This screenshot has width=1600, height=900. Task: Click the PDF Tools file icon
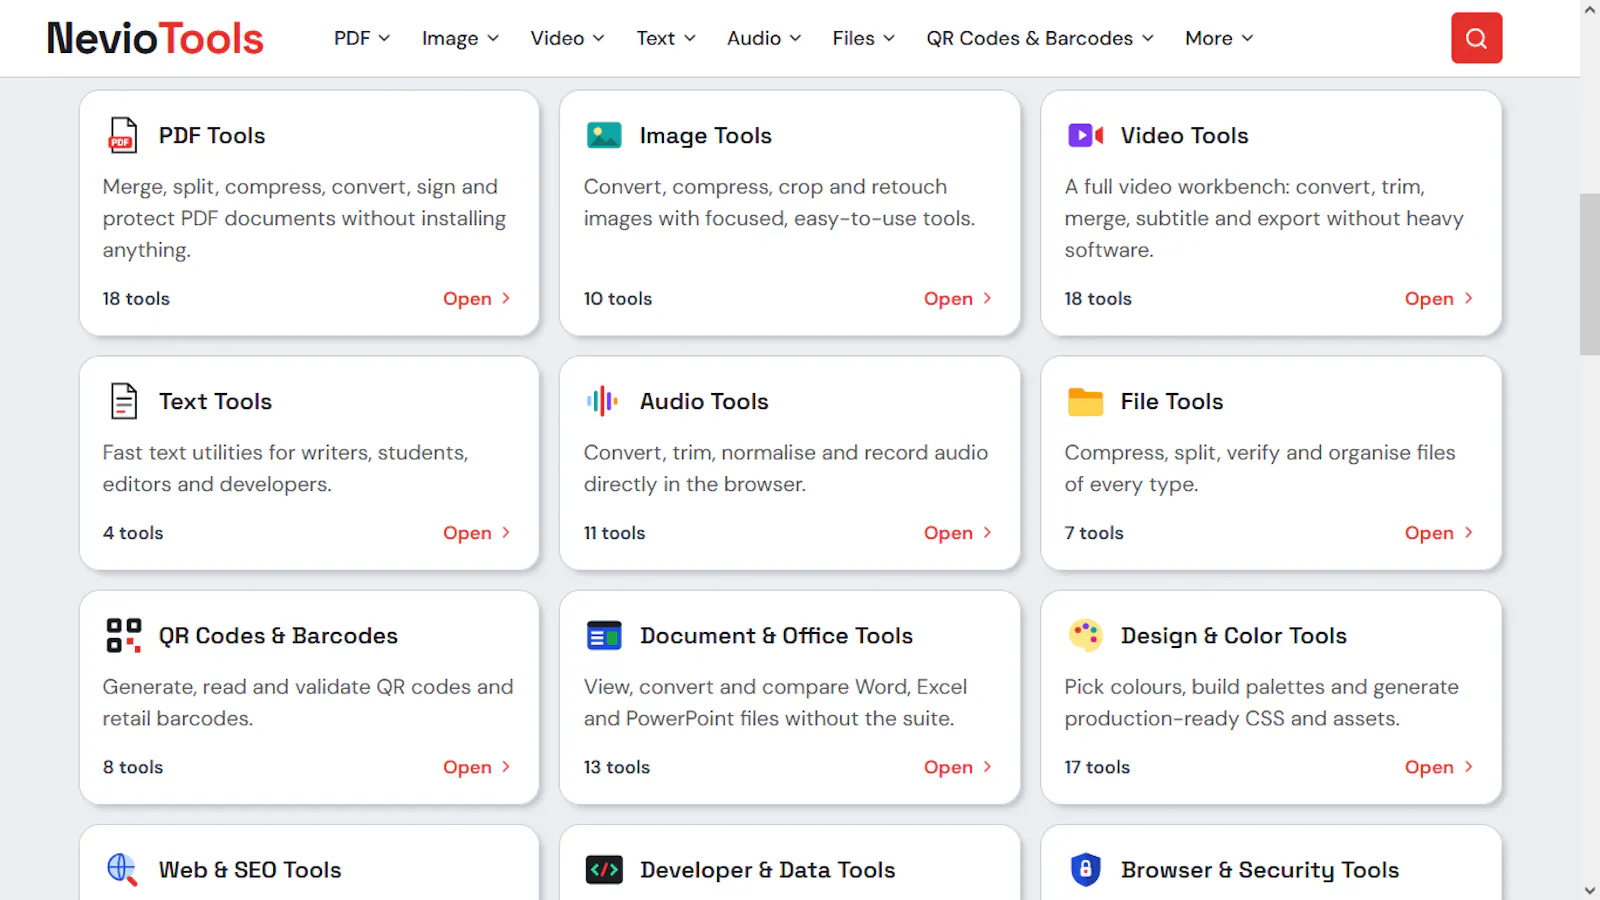123,135
